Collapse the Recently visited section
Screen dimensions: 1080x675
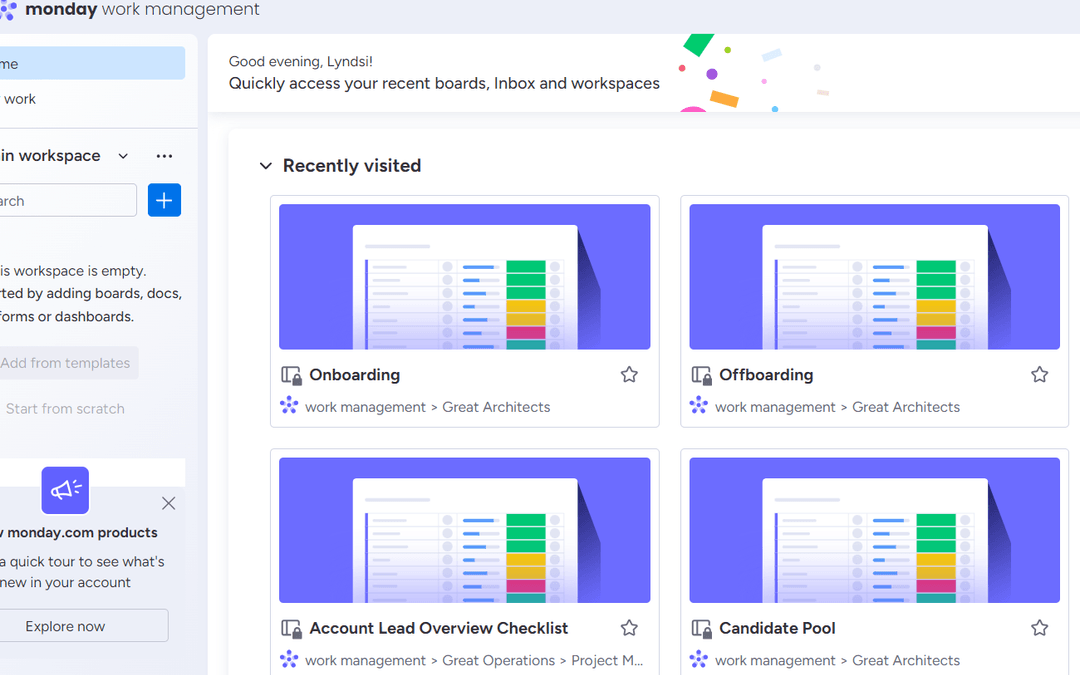tap(266, 165)
